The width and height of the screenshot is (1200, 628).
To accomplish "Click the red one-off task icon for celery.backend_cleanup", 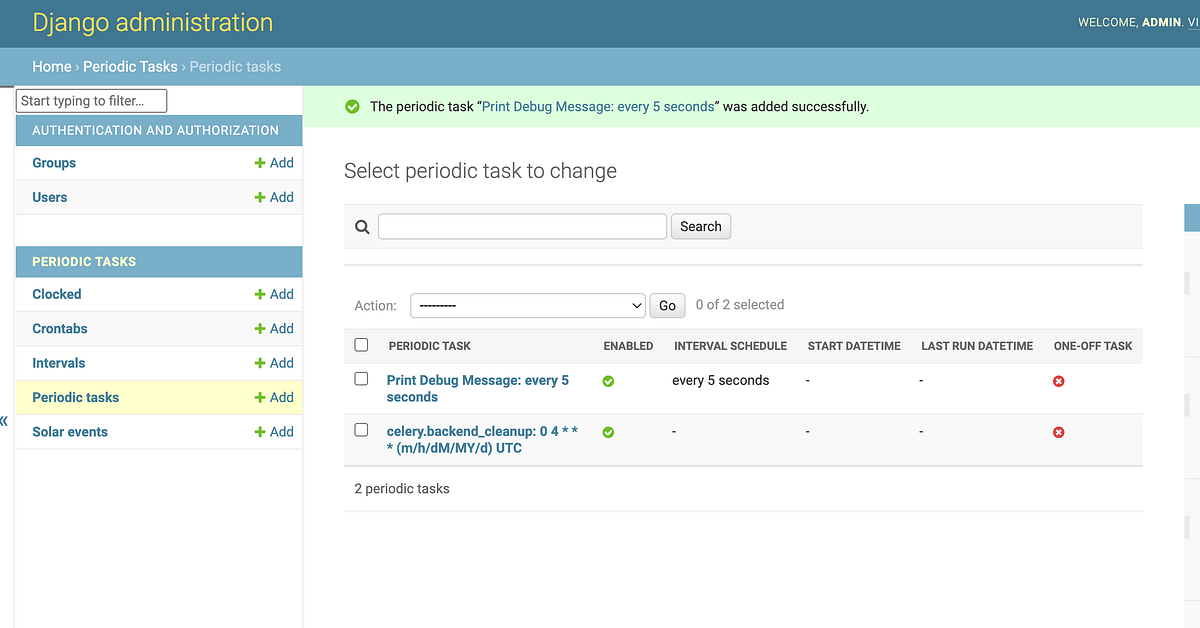I will click(x=1059, y=432).
